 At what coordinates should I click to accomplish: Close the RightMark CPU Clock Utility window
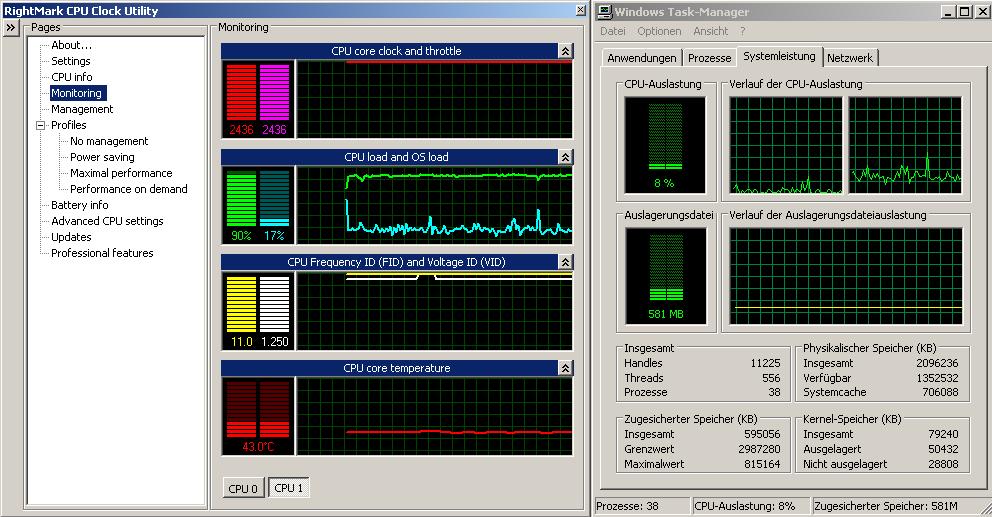tap(580, 10)
